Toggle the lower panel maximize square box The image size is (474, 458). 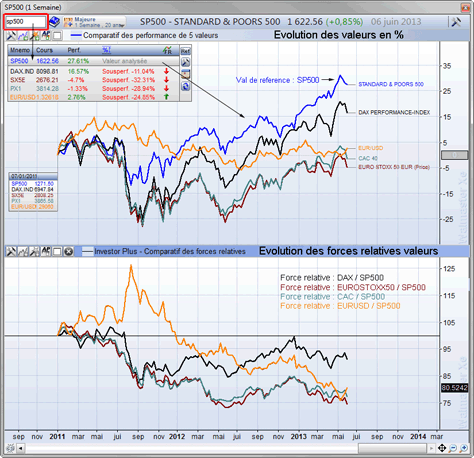[x=57, y=252]
